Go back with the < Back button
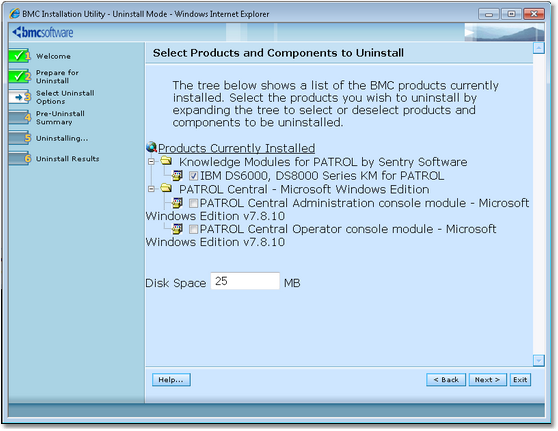This screenshot has width=558, height=431. point(446,379)
